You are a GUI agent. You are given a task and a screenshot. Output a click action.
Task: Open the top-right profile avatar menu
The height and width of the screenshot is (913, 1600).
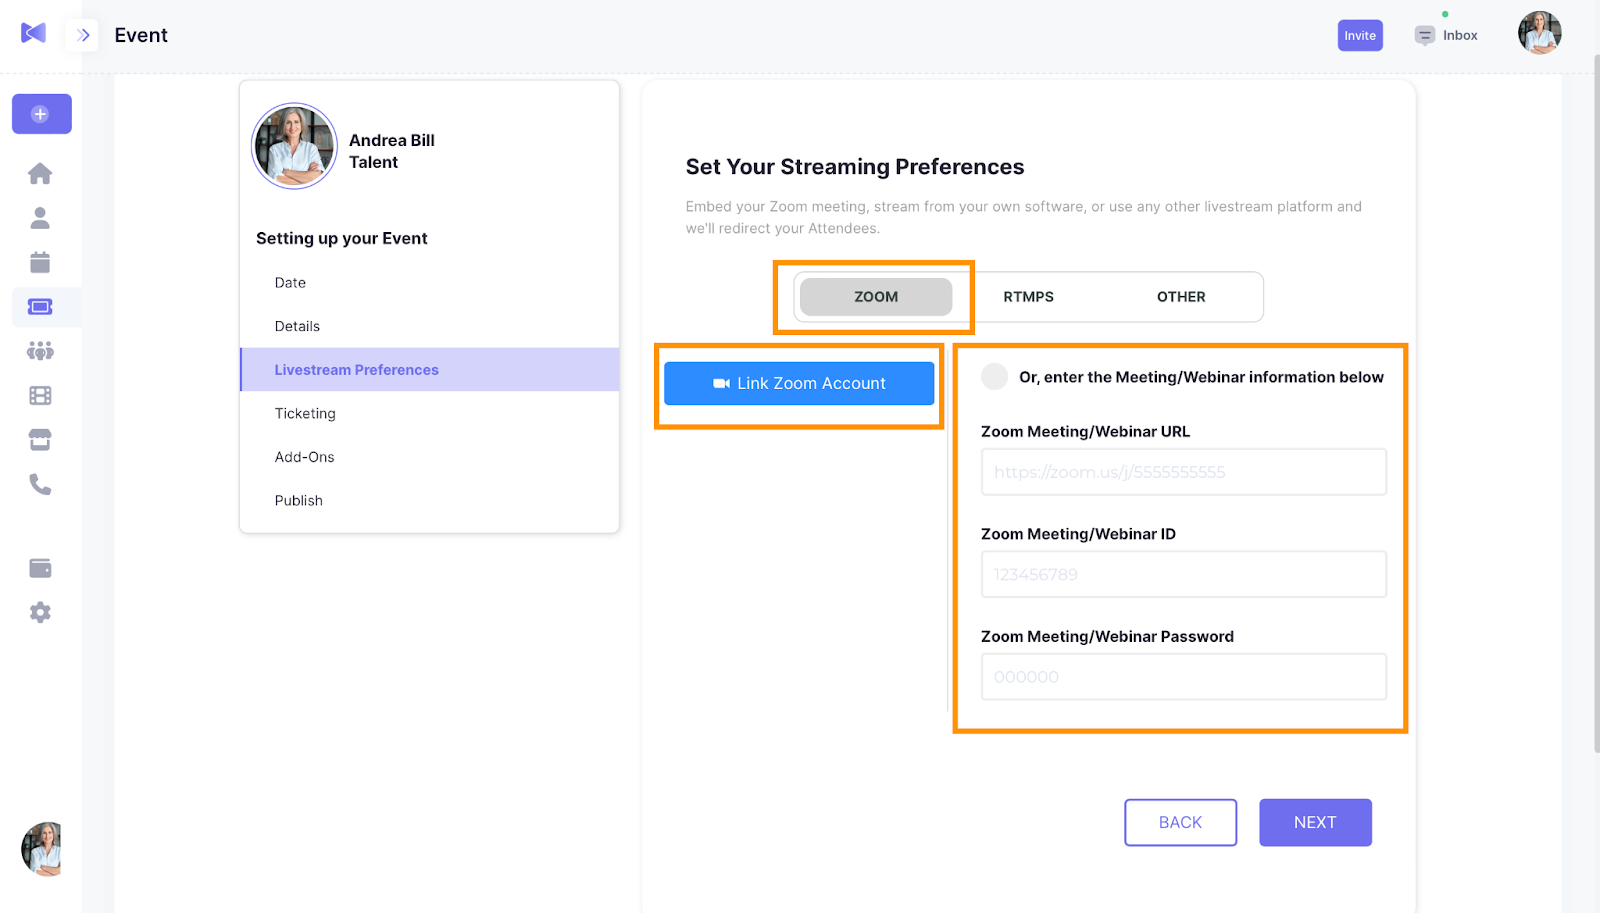click(1540, 33)
